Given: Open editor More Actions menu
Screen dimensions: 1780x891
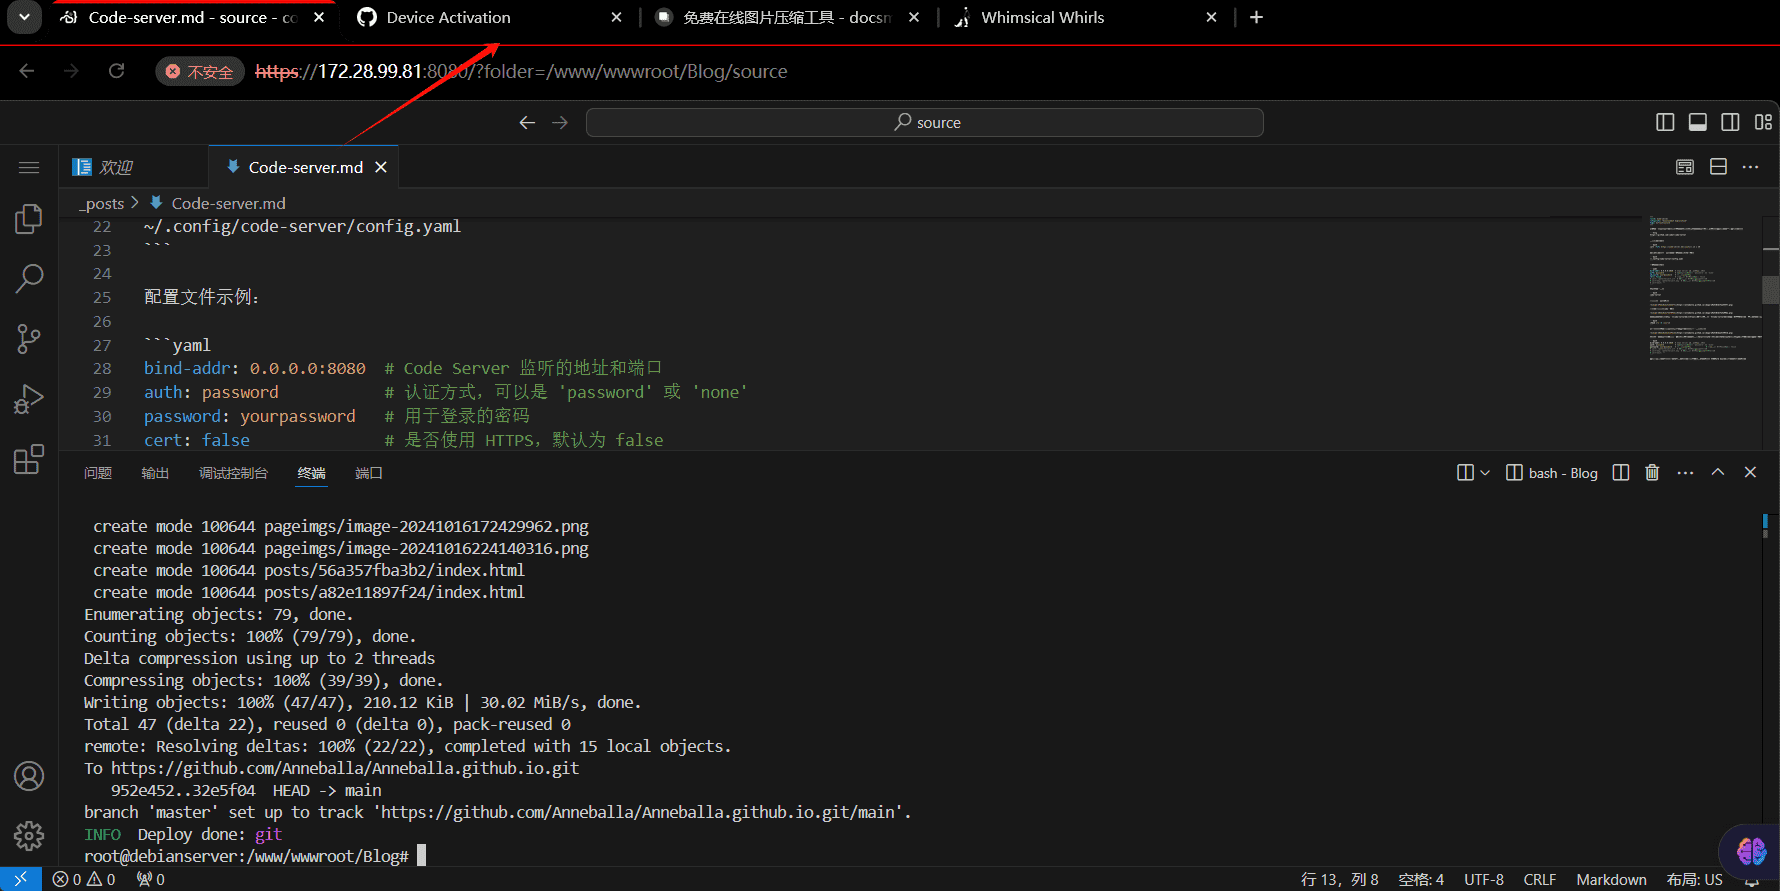Looking at the screenshot, I should pyautogui.click(x=1750, y=167).
